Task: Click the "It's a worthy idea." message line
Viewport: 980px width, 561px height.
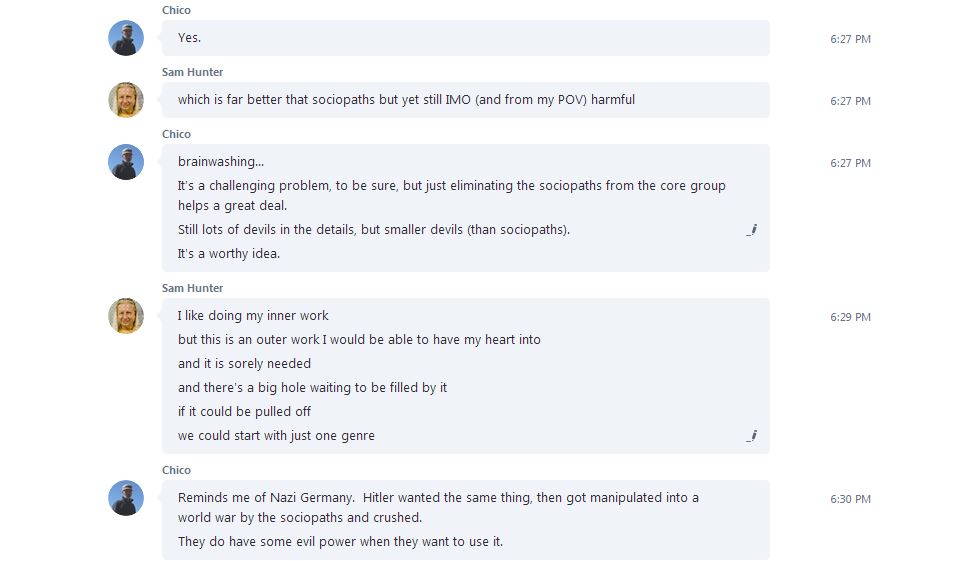Action: 229,254
